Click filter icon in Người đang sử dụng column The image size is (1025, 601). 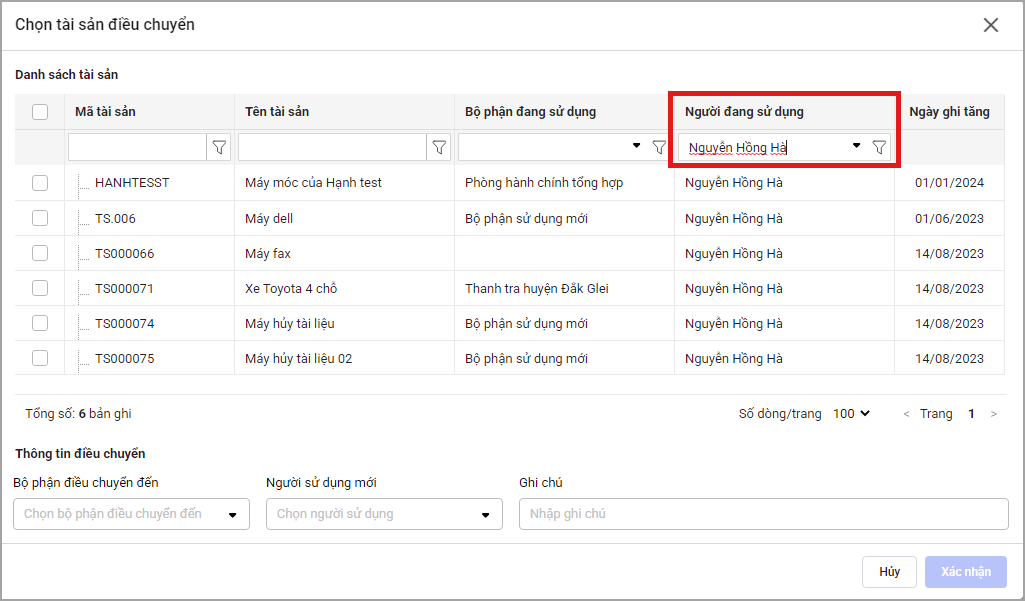pos(879,148)
